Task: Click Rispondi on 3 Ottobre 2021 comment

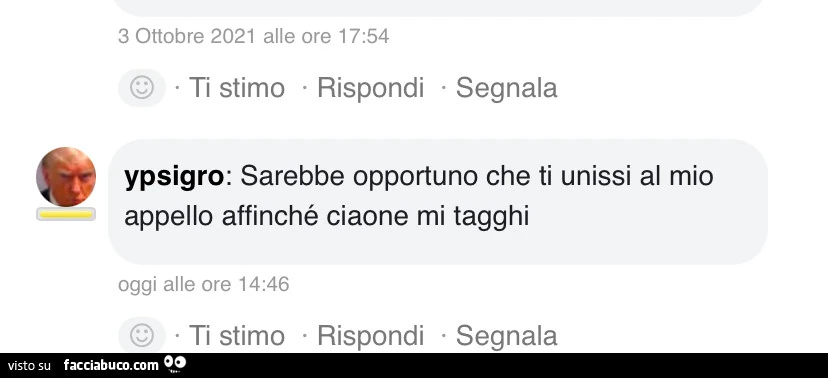Action: pyautogui.click(x=370, y=88)
